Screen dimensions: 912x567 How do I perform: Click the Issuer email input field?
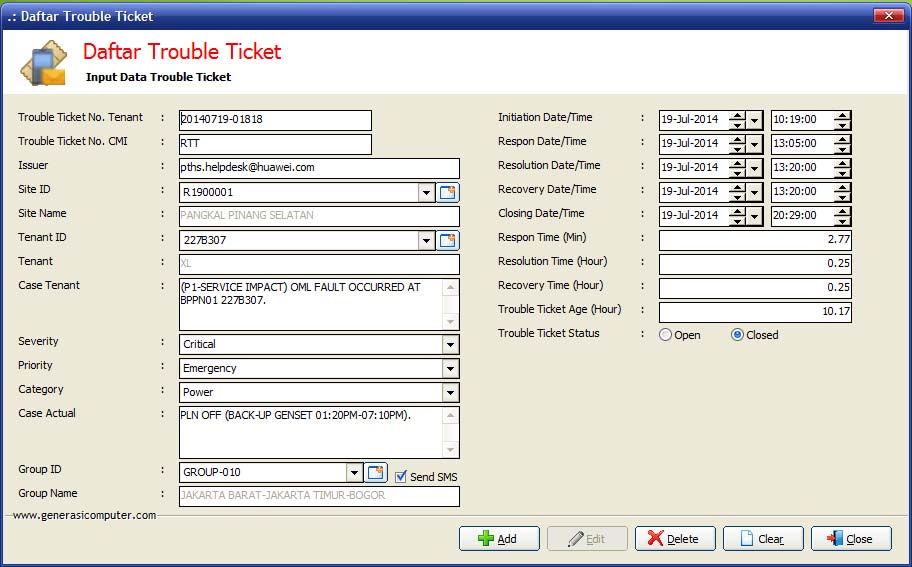tap(319, 168)
